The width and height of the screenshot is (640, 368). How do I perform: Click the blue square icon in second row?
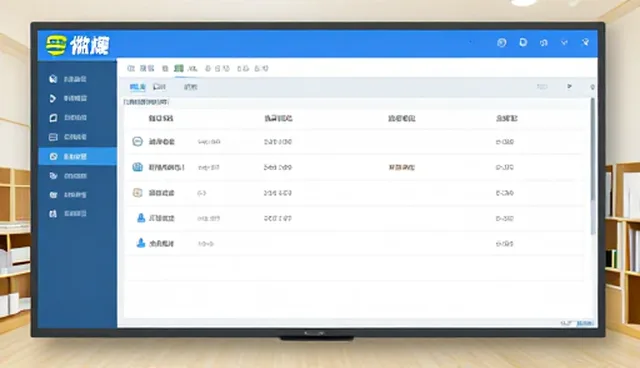coord(138,167)
